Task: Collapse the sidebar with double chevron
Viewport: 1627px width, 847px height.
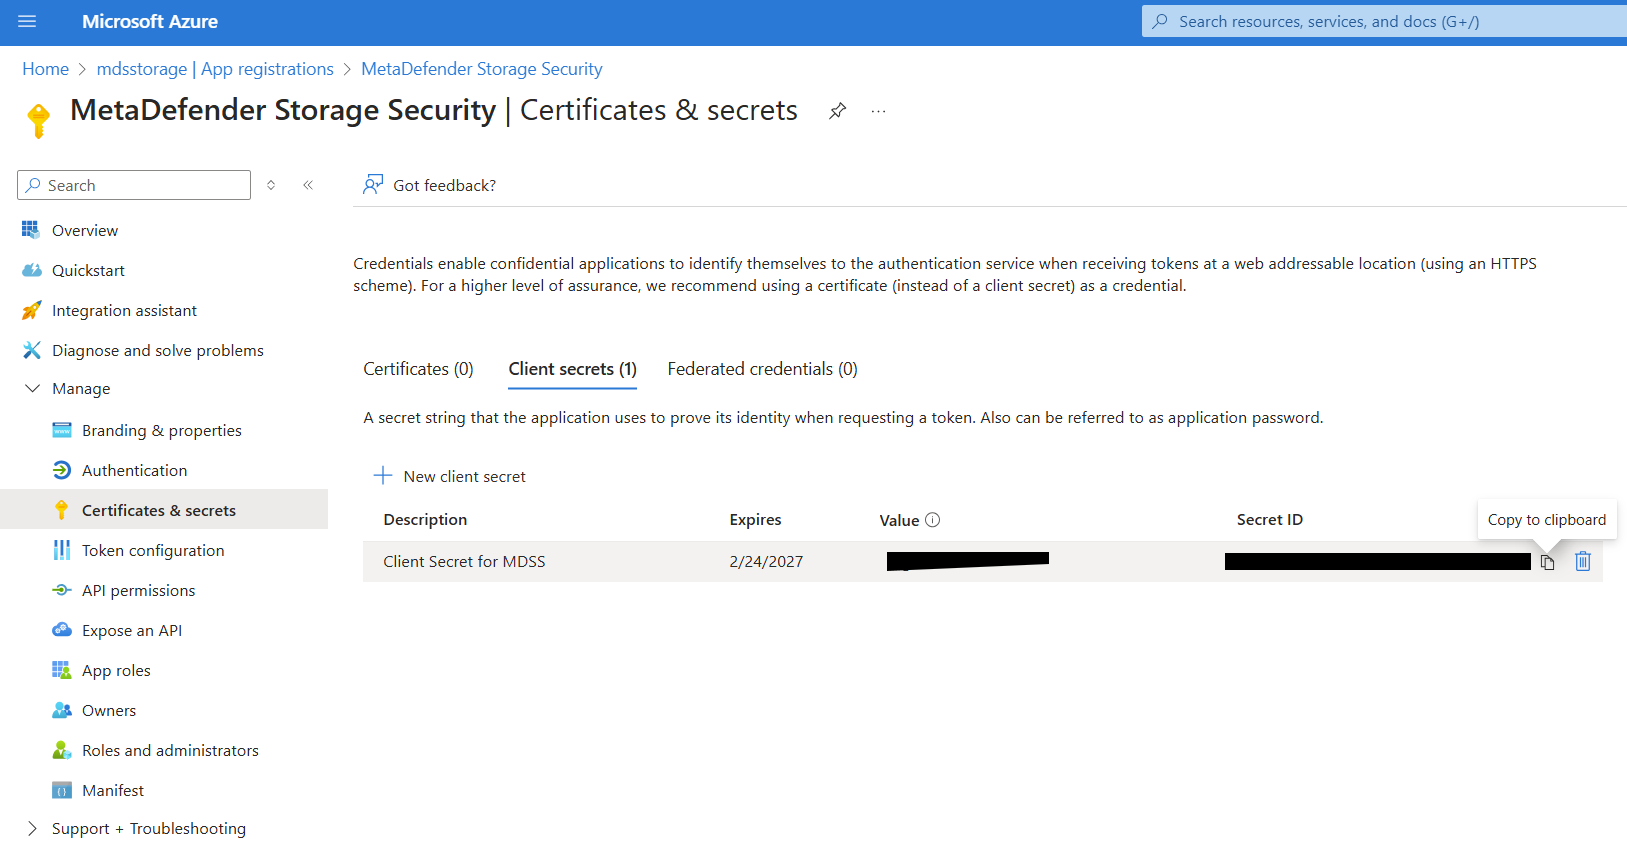Action: (308, 185)
